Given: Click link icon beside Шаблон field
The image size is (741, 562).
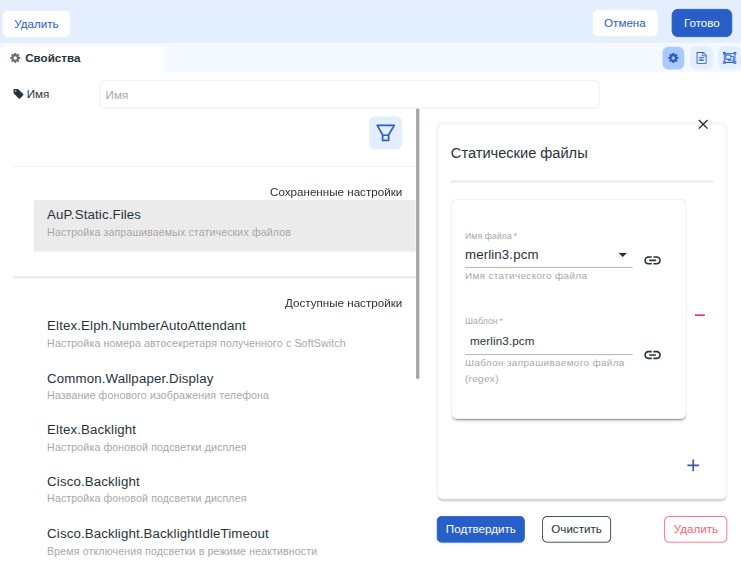Looking at the screenshot, I should tap(652, 355).
